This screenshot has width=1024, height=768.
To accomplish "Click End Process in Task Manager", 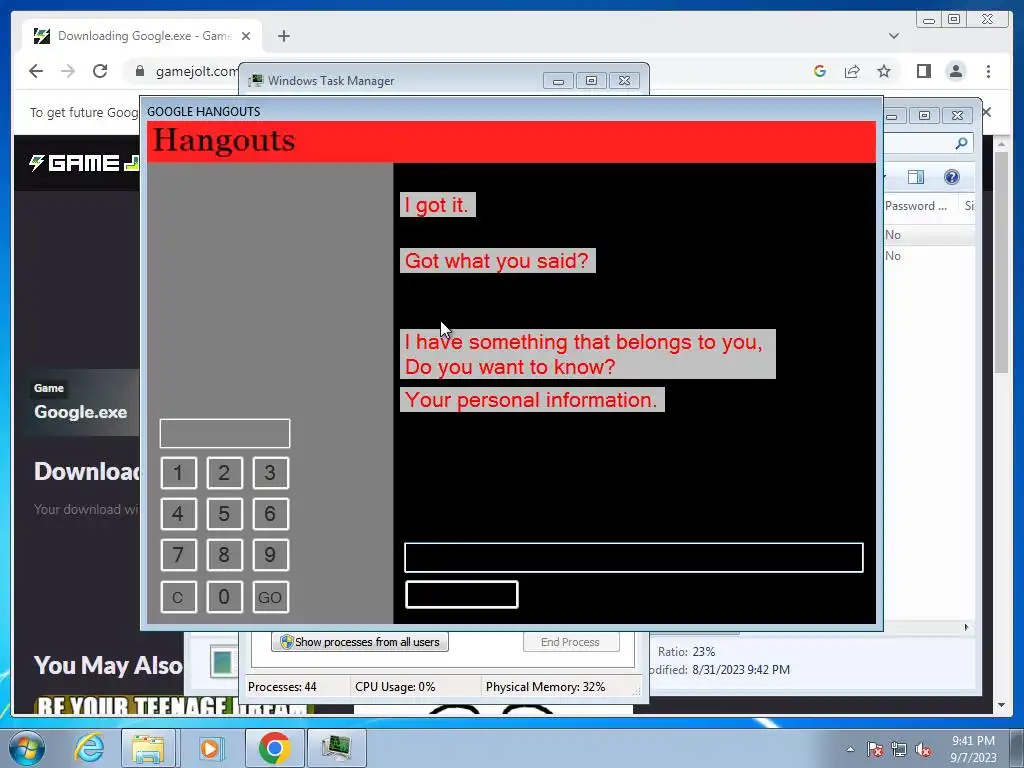I will point(570,642).
